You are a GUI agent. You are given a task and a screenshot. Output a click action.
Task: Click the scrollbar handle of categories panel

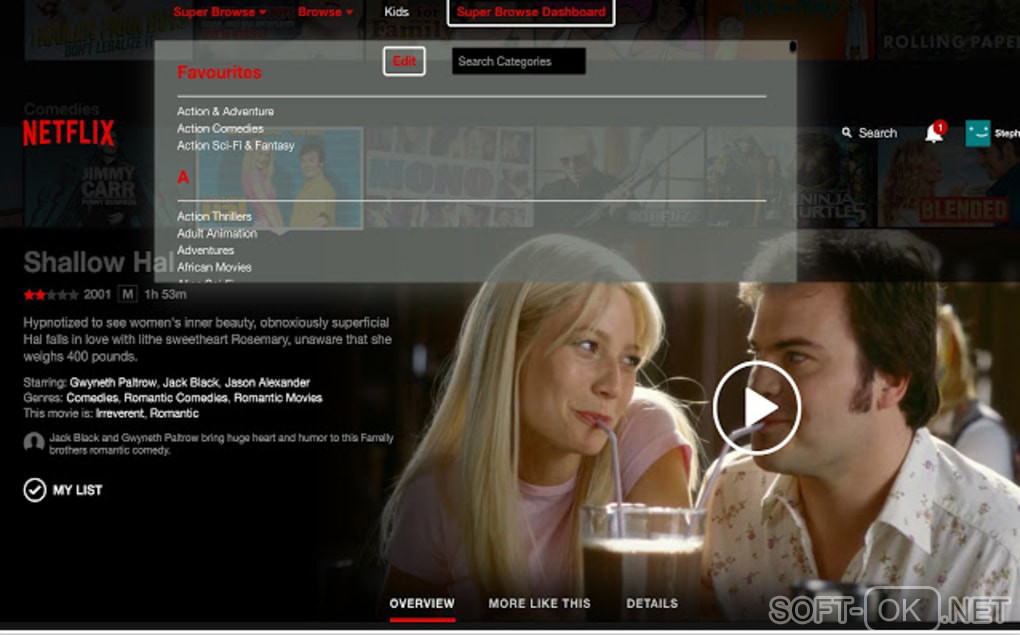point(792,47)
